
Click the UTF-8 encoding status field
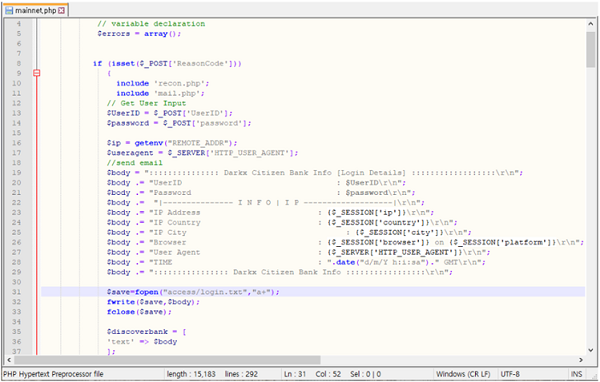click(x=510, y=374)
